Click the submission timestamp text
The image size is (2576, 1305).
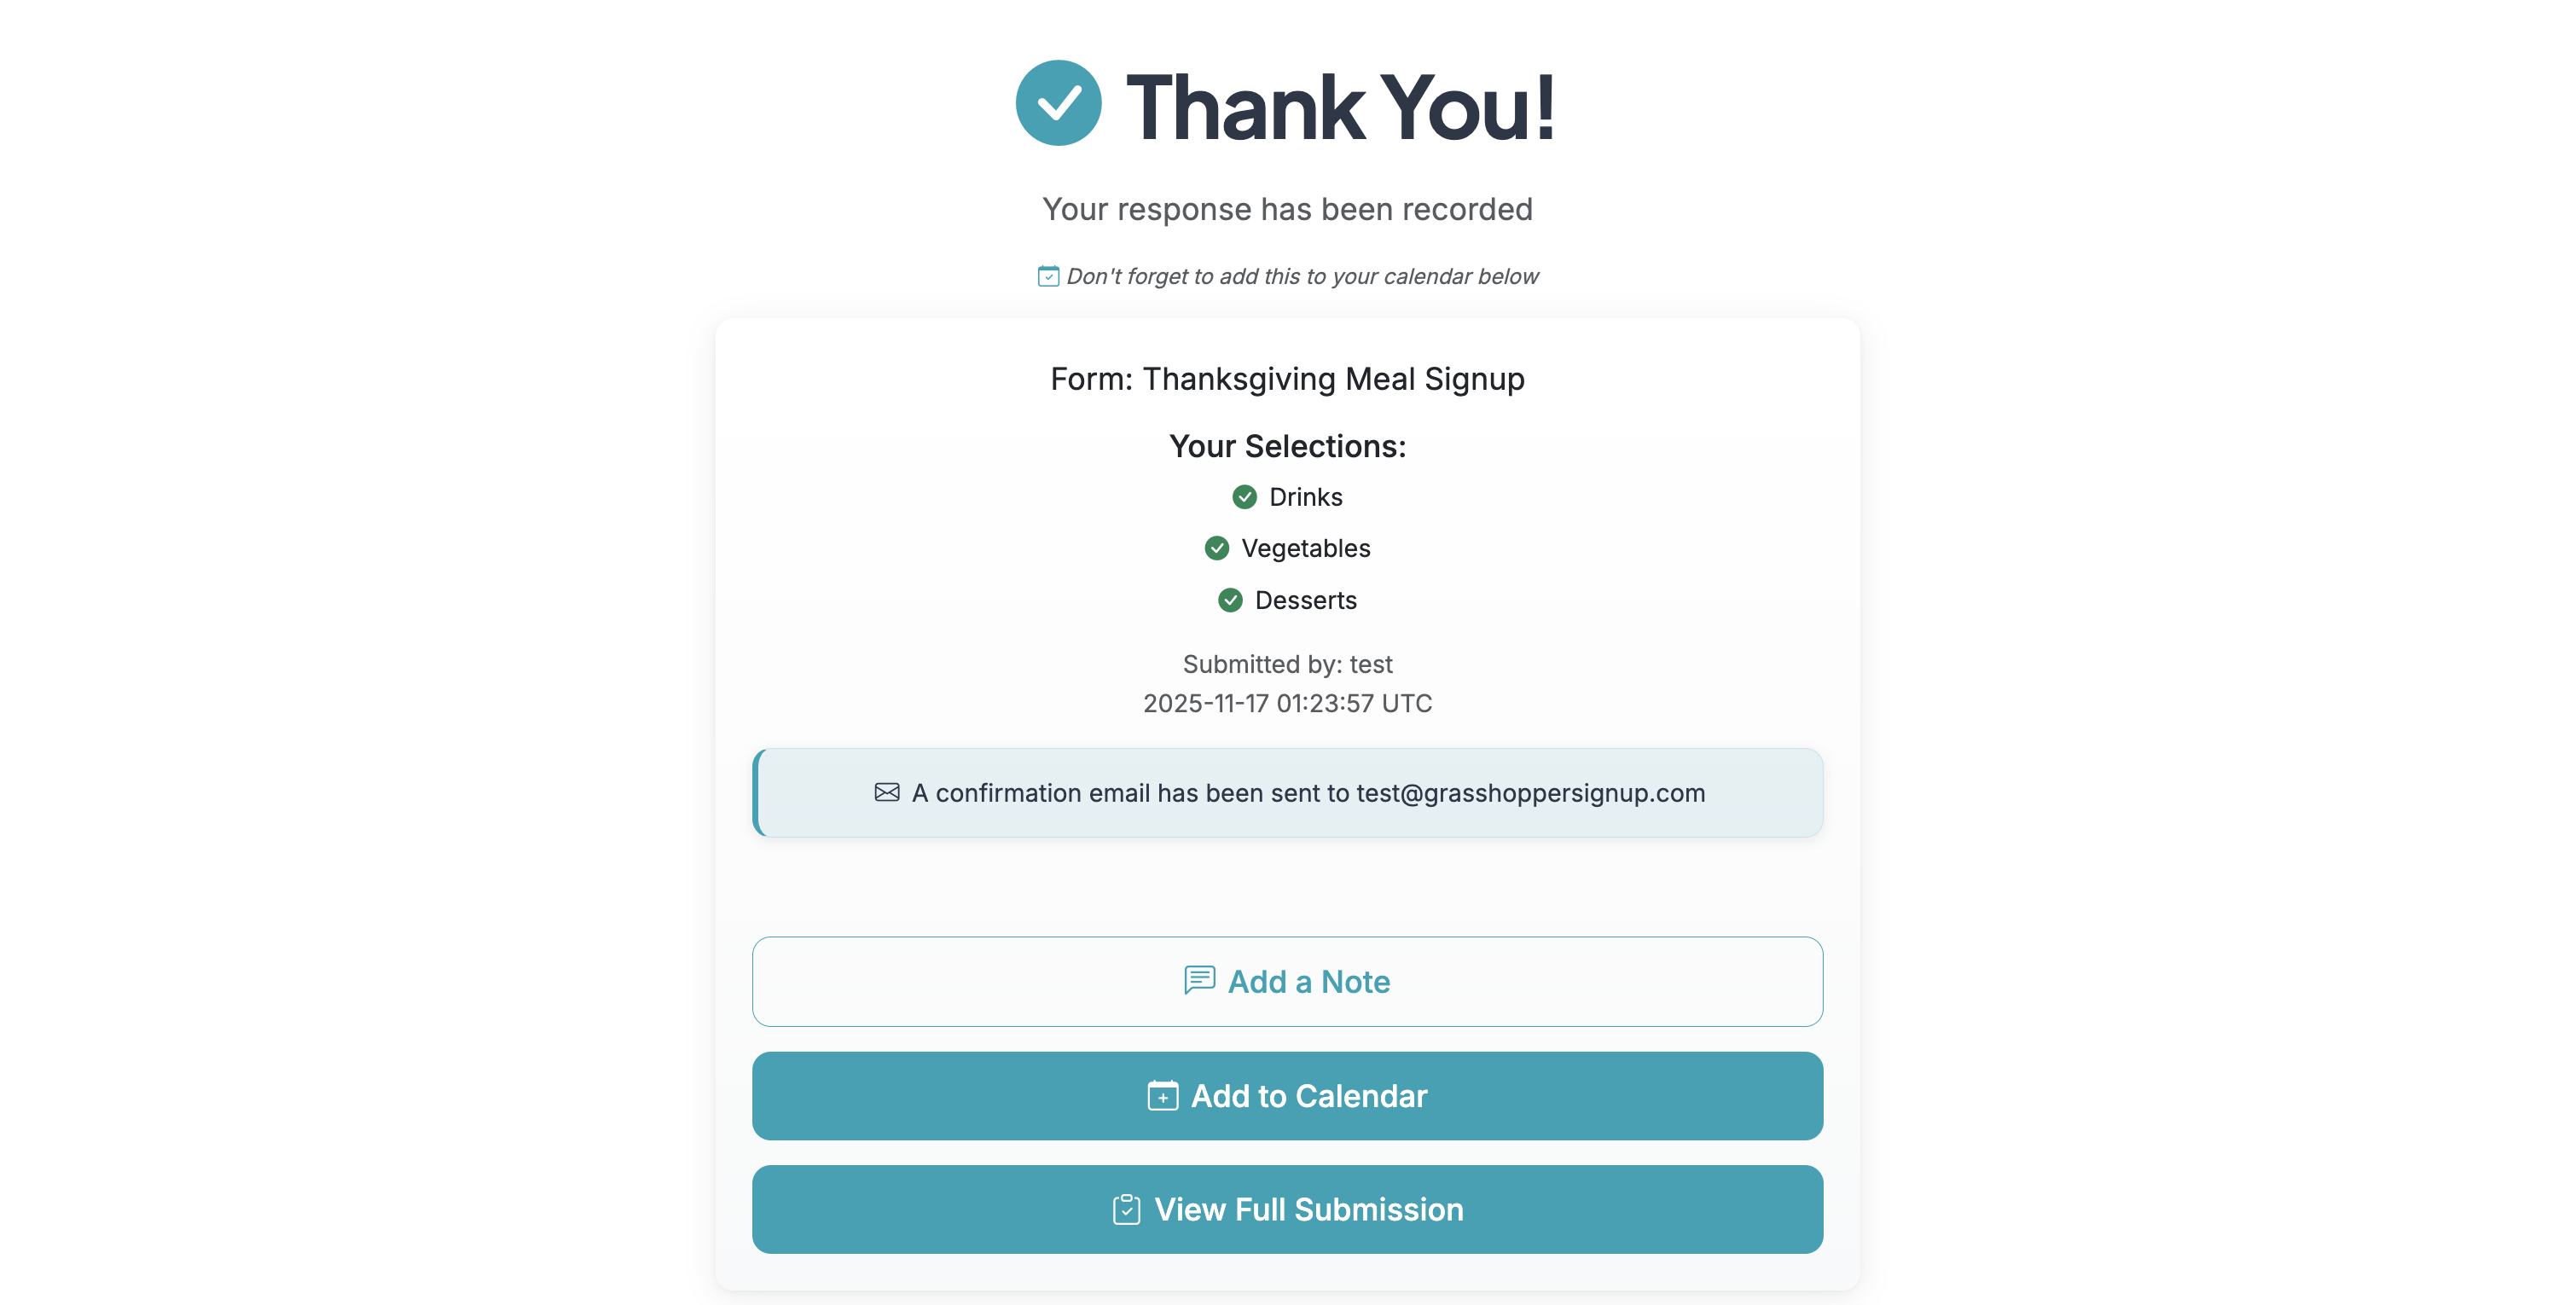[x=1288, y=703]
